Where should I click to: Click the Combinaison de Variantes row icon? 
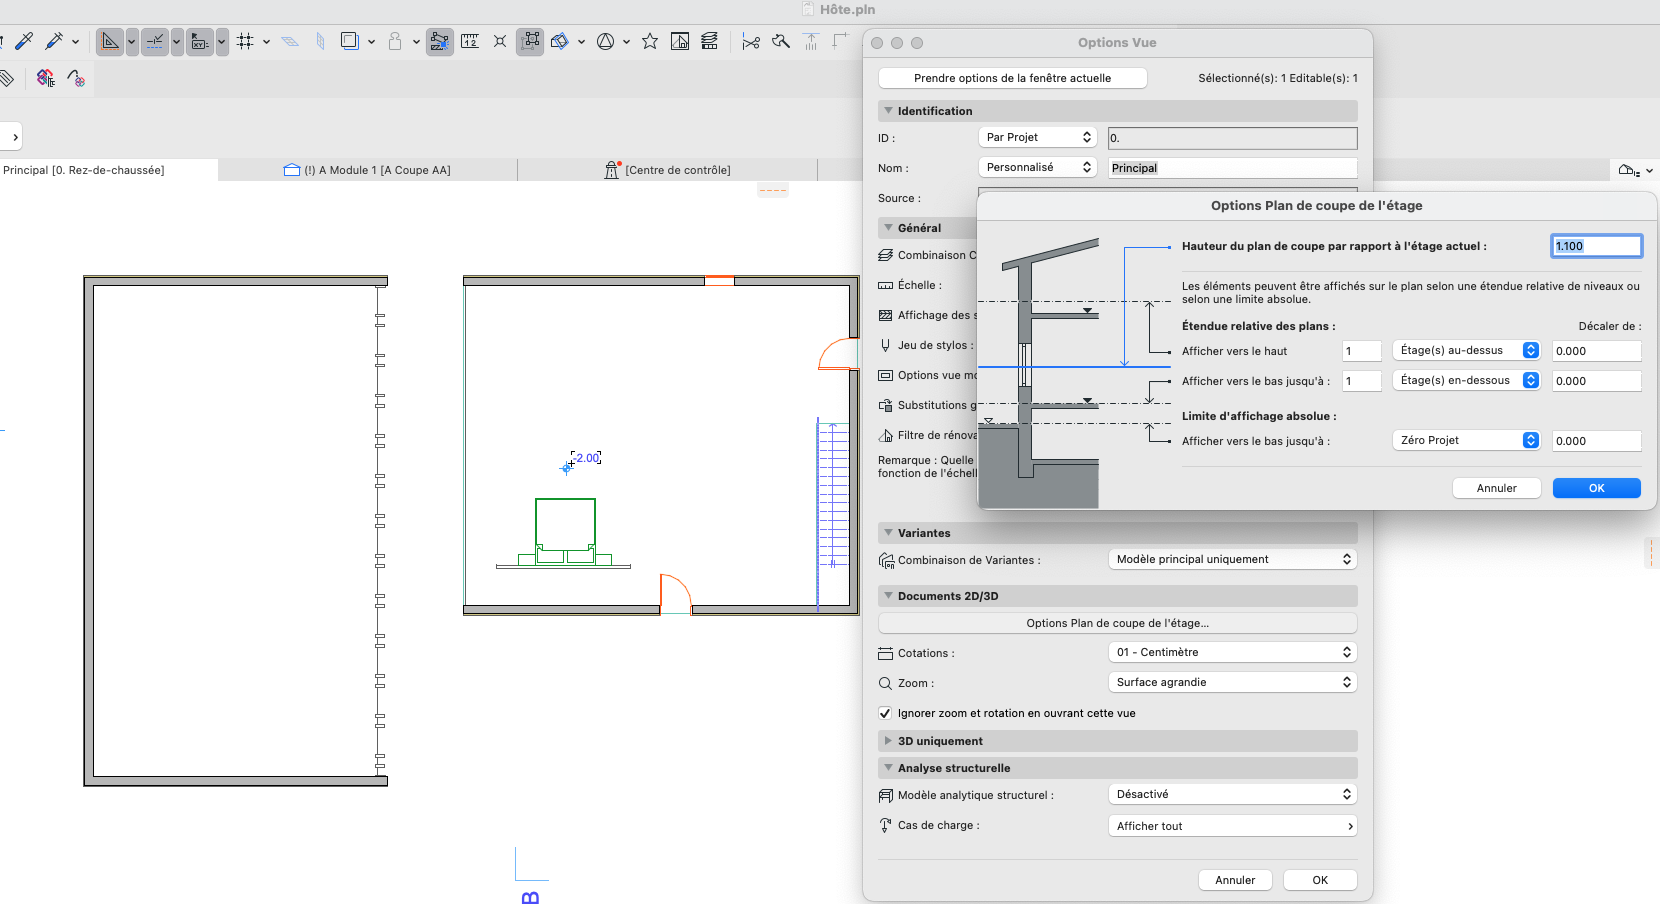886,561
